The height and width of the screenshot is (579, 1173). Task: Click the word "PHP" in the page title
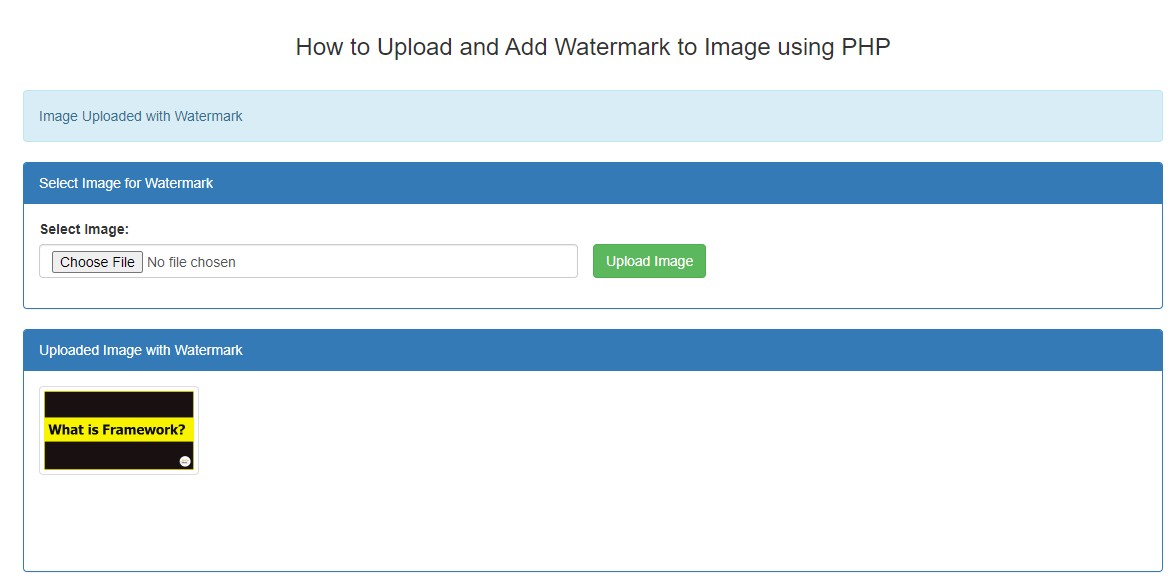tap(866, 47)
